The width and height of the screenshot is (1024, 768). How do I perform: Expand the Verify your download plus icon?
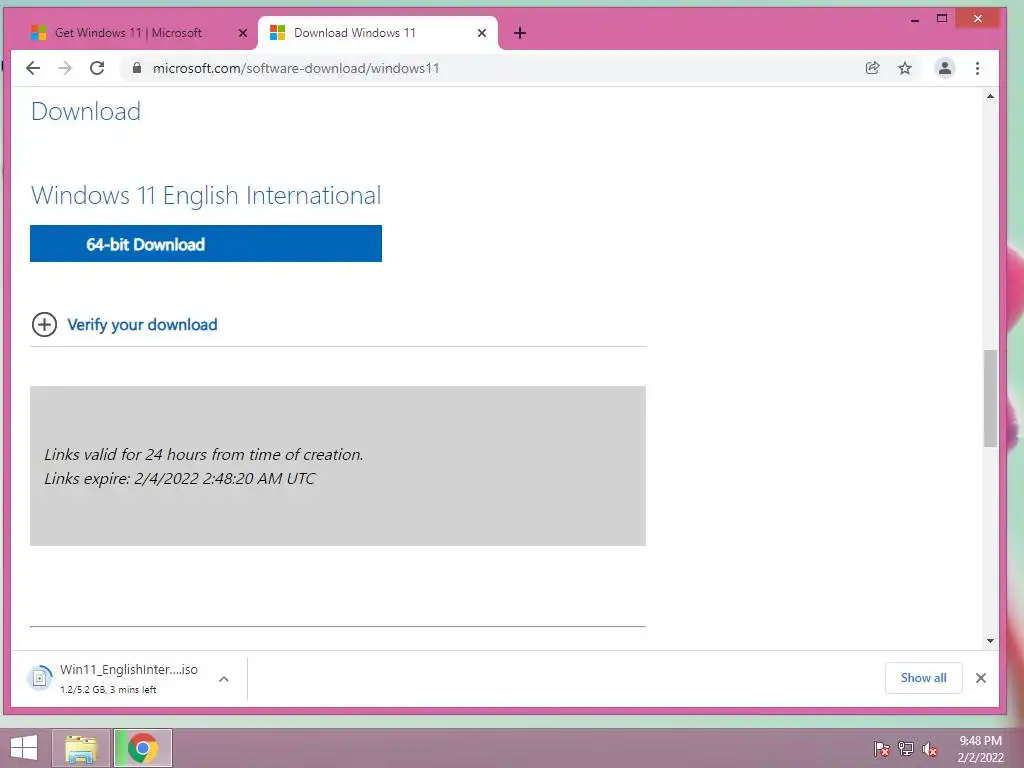[44, 324]
